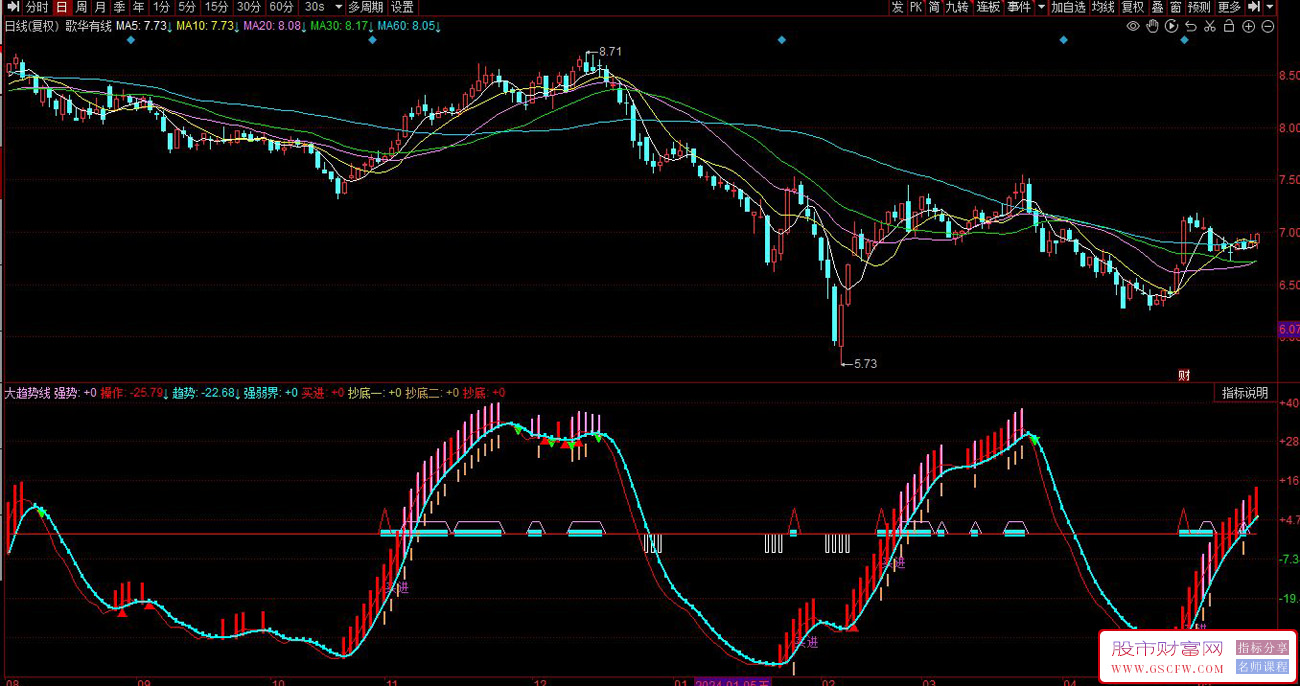Screen dimensions: 1300x686
Task: Open 设置 settings
Action: pyautogui.click(x=402, y=7)
